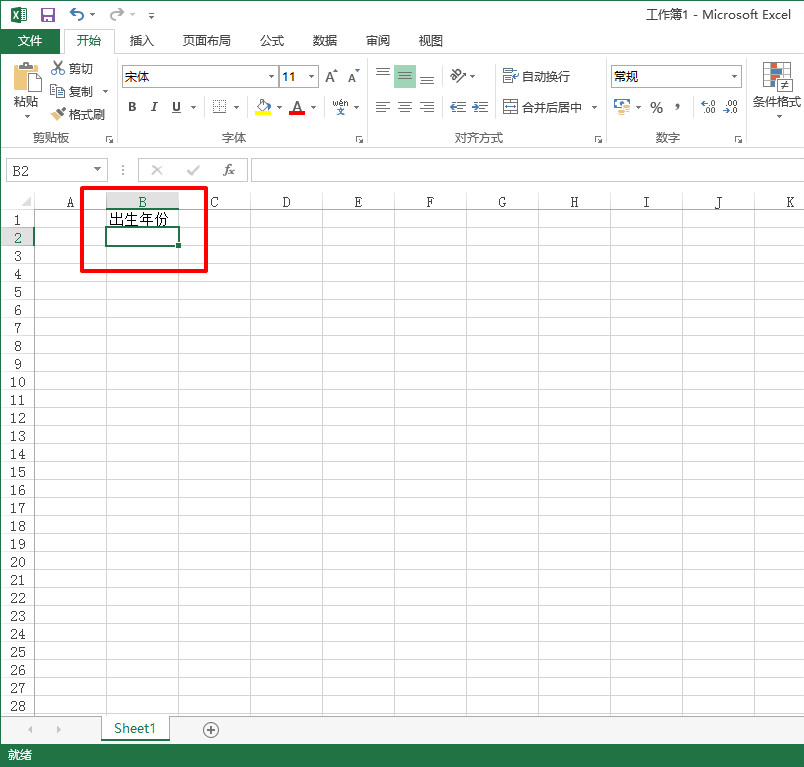Click the 文件 (File) button

[x=30, y=41]
